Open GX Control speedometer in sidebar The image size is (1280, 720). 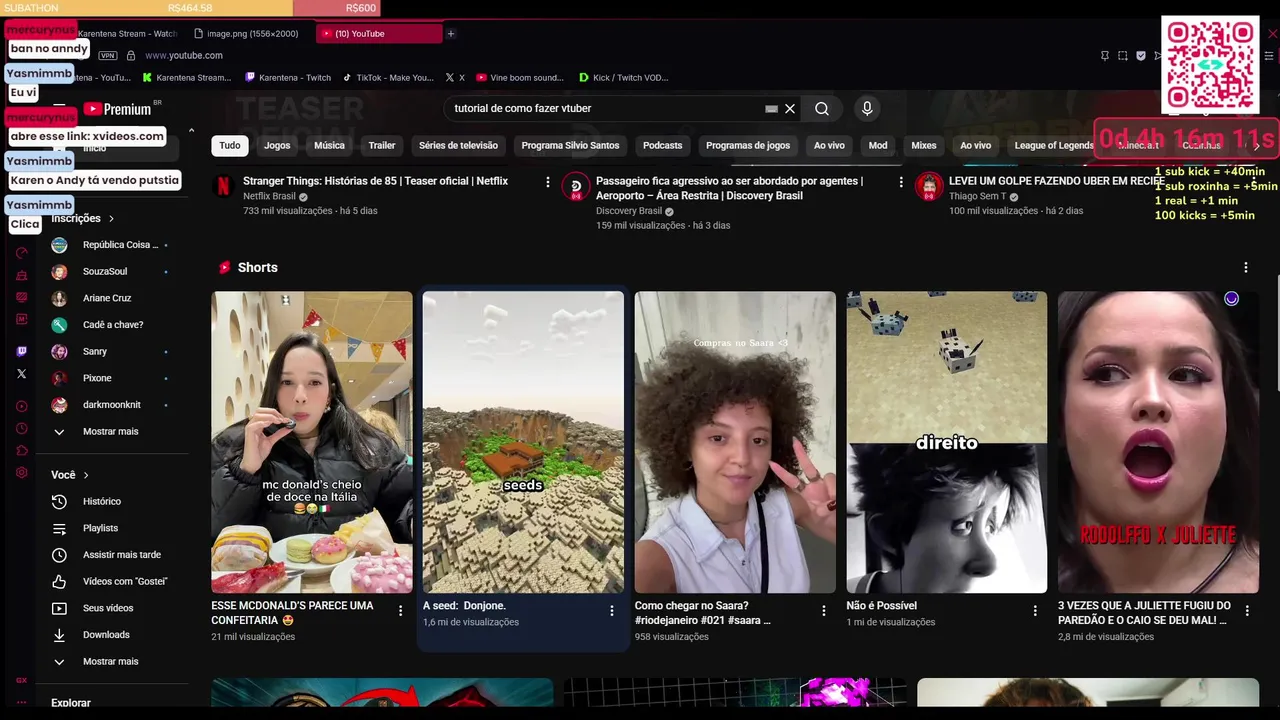(22, 252)
